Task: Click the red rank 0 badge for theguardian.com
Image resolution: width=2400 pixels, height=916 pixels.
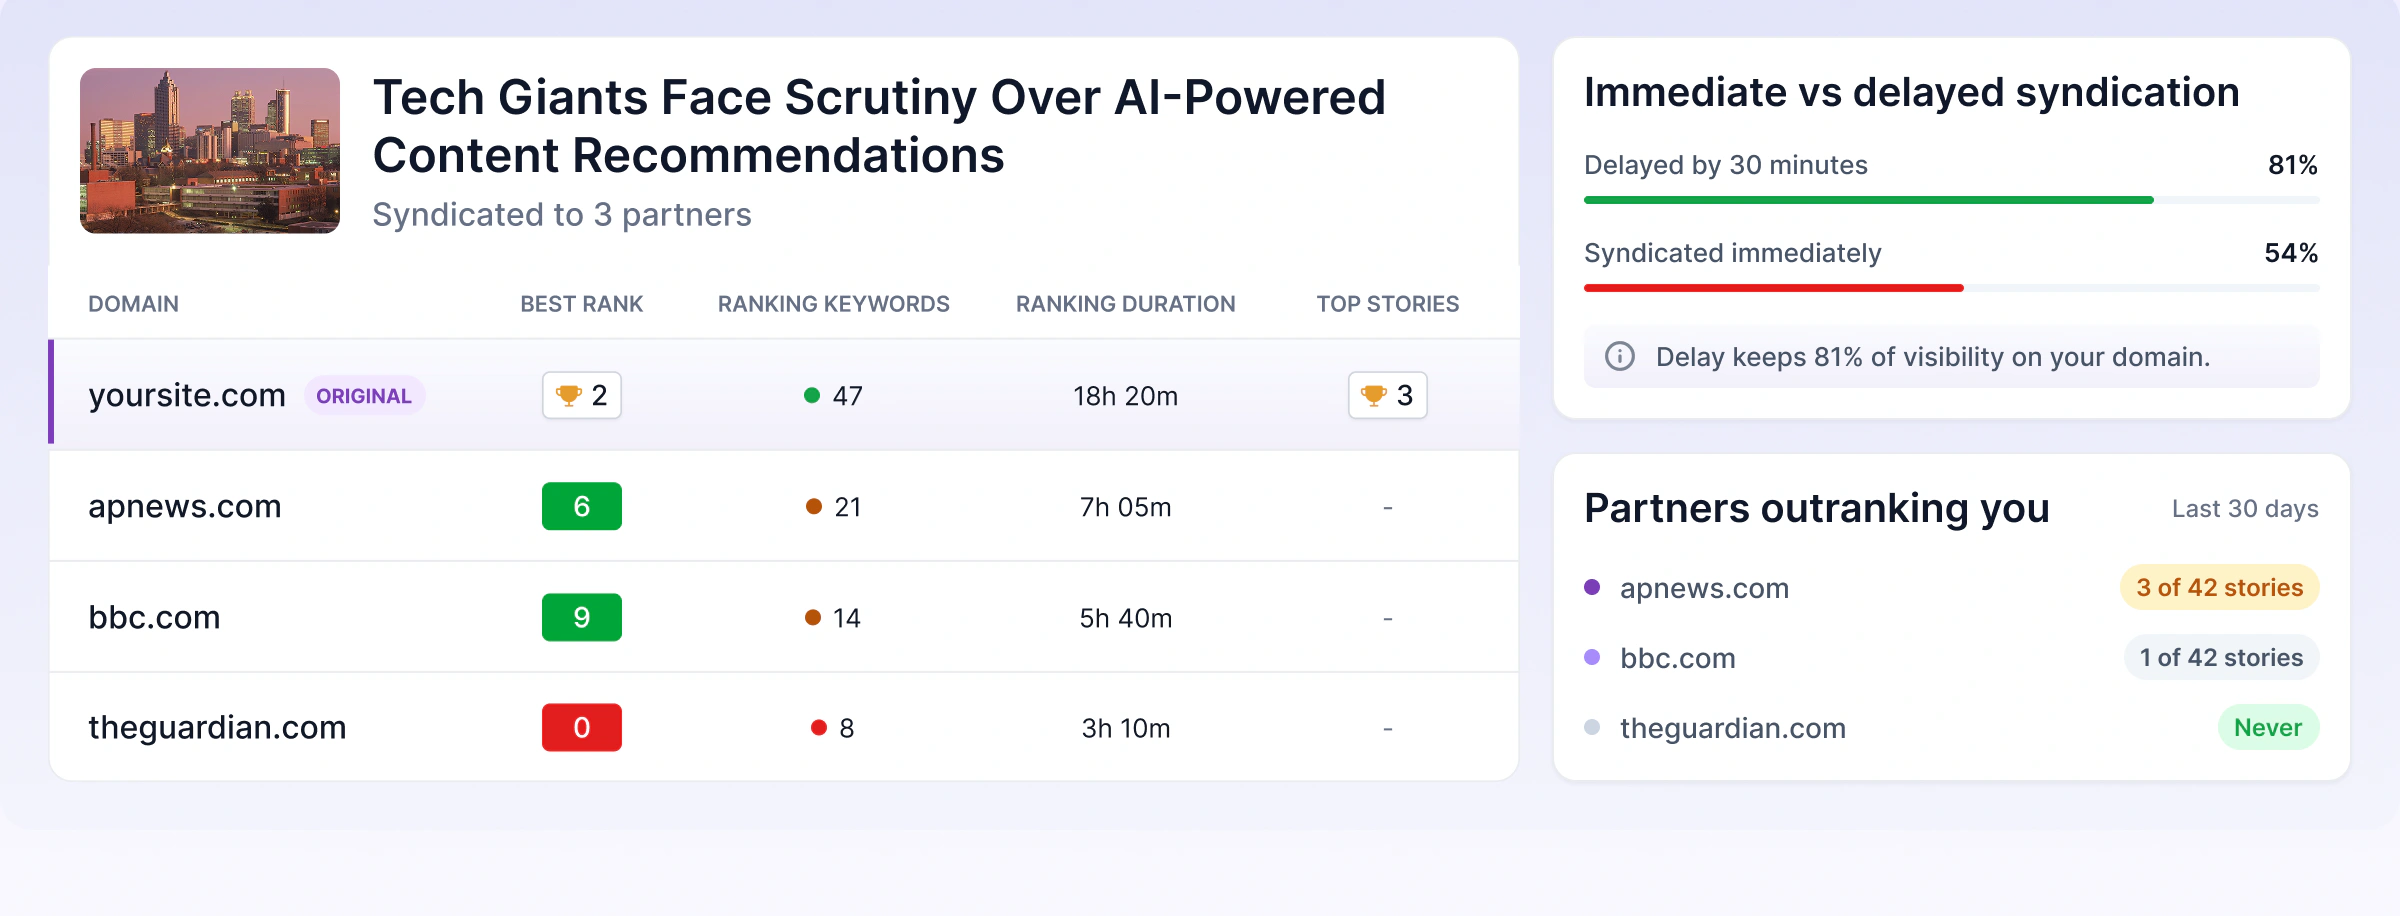Action: [582, 727]
